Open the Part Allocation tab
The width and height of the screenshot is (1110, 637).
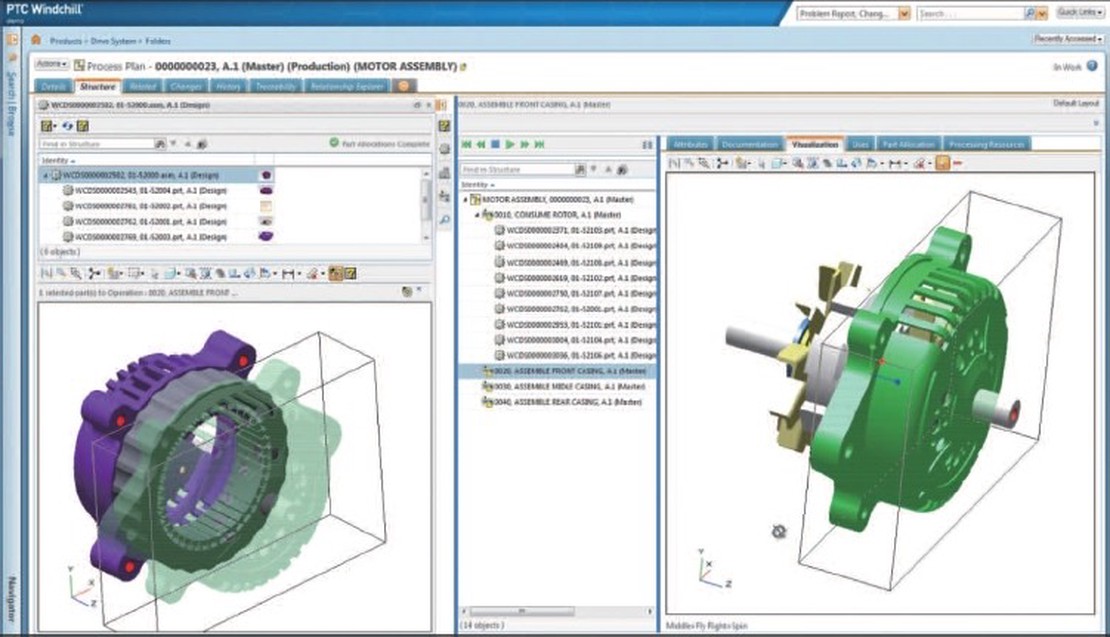click(909, 145)
